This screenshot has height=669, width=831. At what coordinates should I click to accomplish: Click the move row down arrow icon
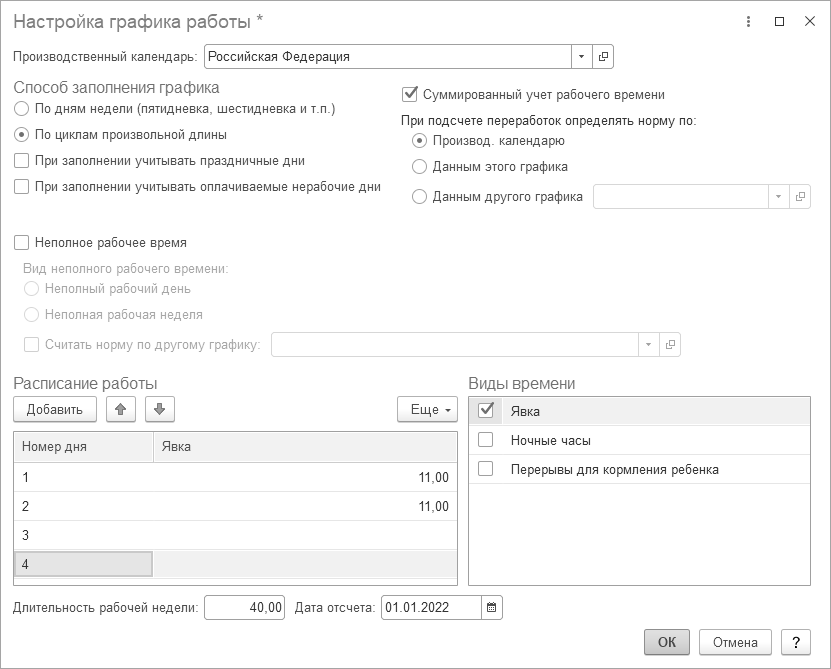(160, 409)
